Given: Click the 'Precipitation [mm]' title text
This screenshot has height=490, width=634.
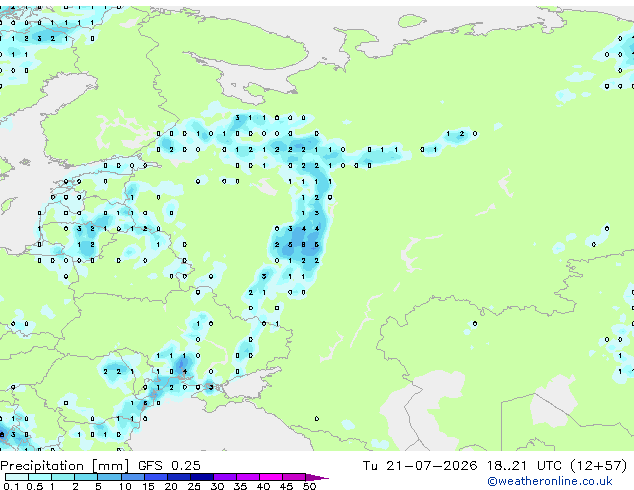Looking at the screenshot, I should 65,466.
